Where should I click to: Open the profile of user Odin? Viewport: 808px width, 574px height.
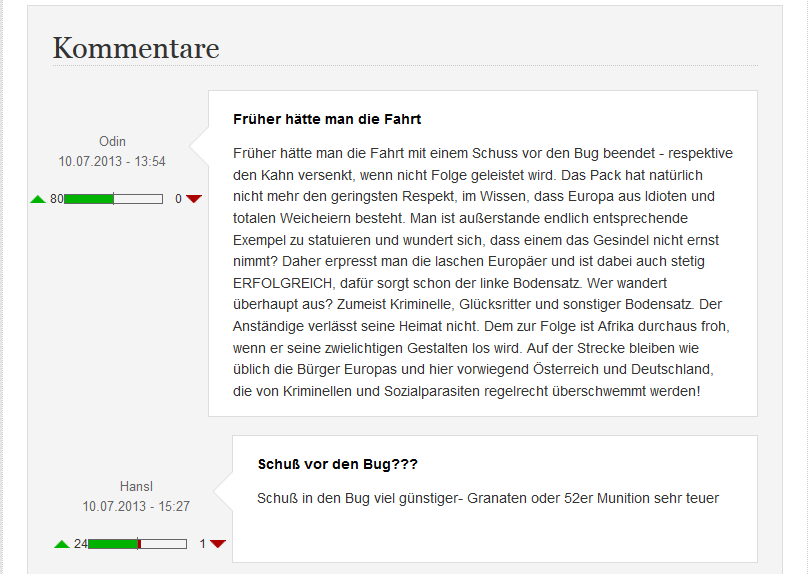click(112, 141)
